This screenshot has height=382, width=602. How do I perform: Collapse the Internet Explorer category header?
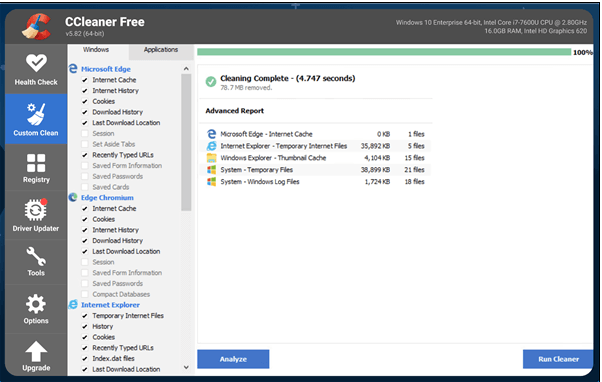(x=110, y=305)
